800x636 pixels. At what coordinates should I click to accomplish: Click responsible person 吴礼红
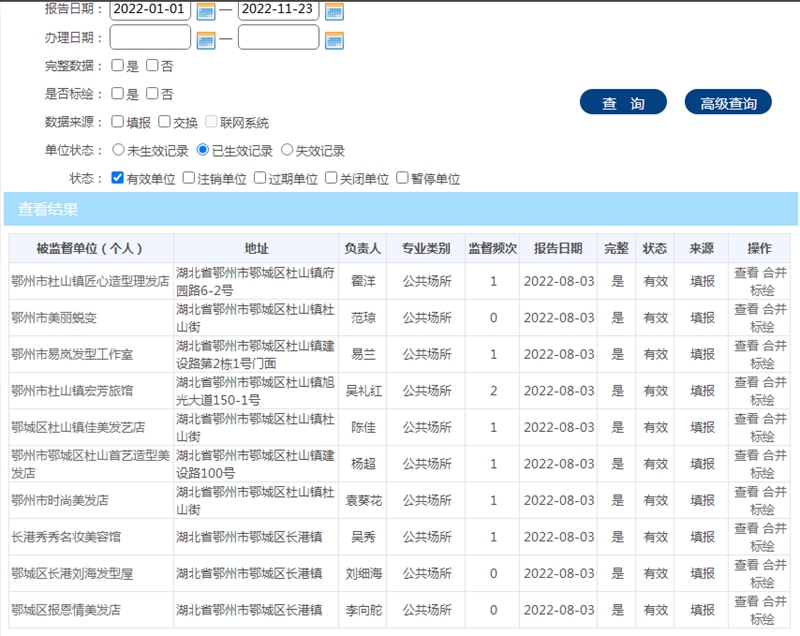363,391
